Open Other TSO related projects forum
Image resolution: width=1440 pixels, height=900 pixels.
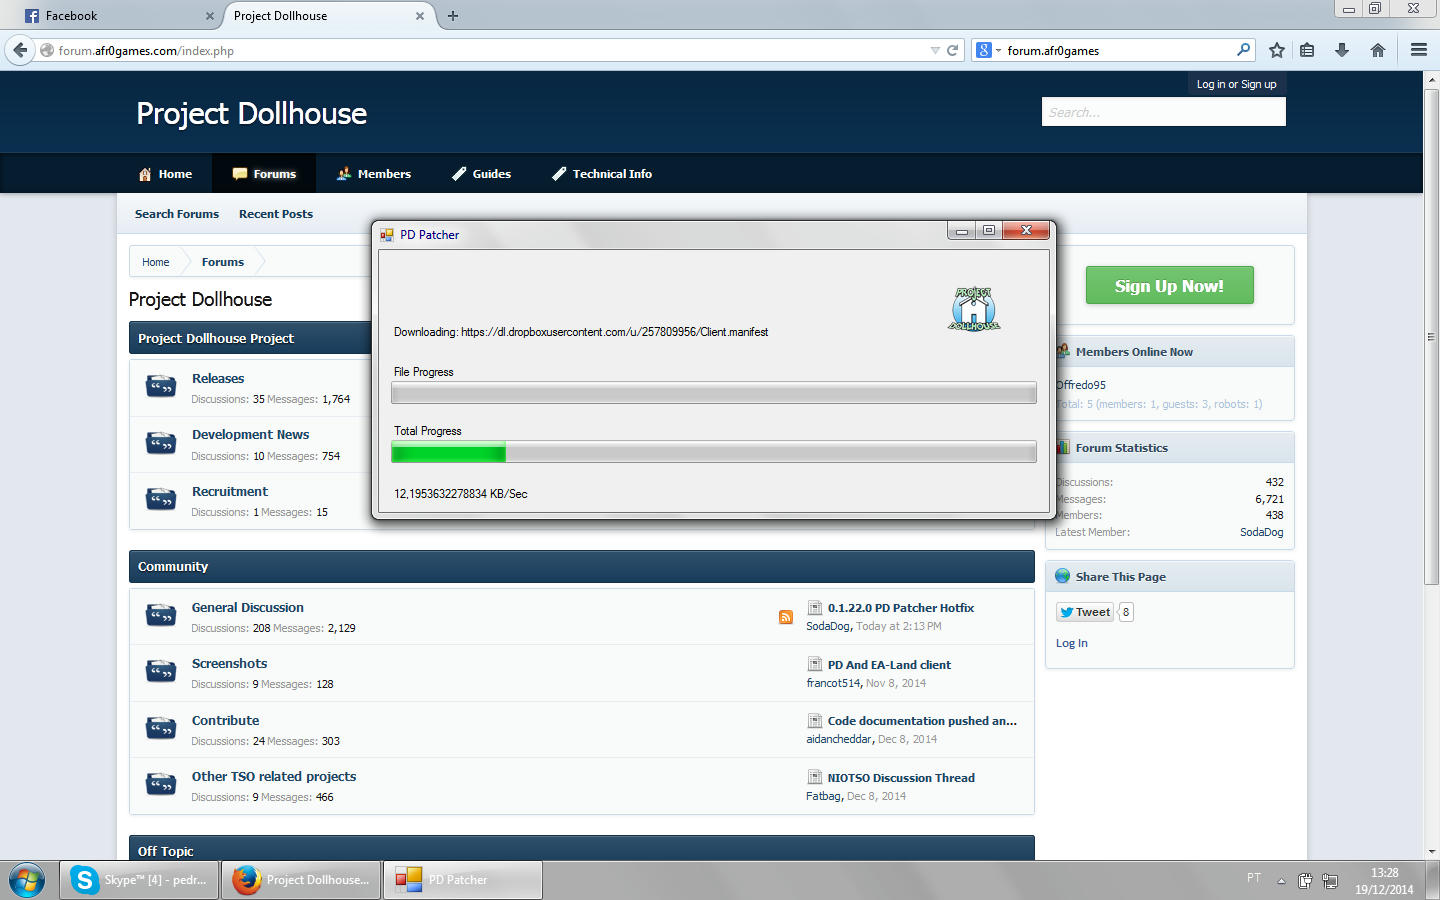click(274, 776)
